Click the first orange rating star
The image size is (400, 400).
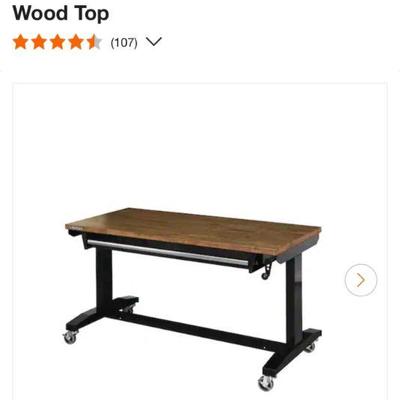pos(20,42)
